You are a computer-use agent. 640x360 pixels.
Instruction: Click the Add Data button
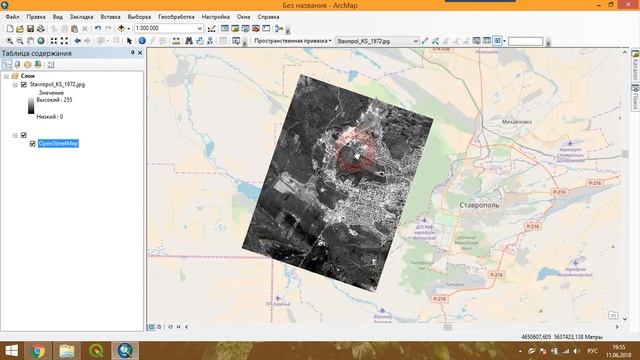(121, 29)
